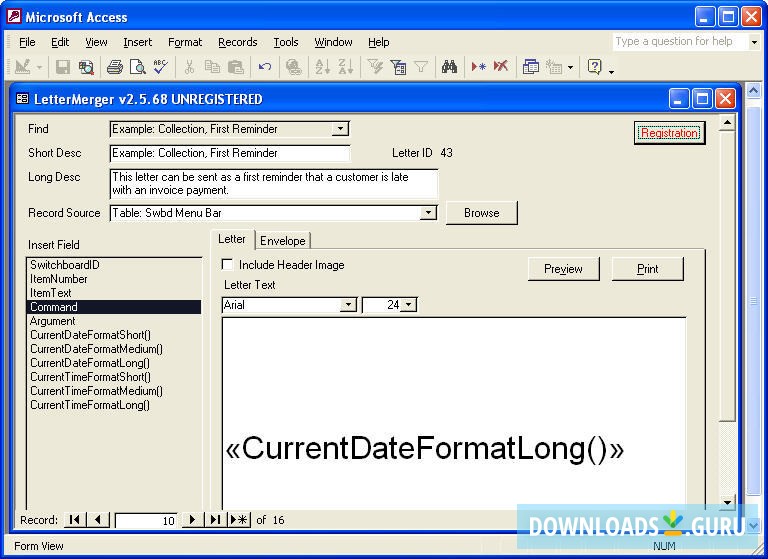
Task: Select SwitchboardID in Insert Field list
Action: [114, 265]
